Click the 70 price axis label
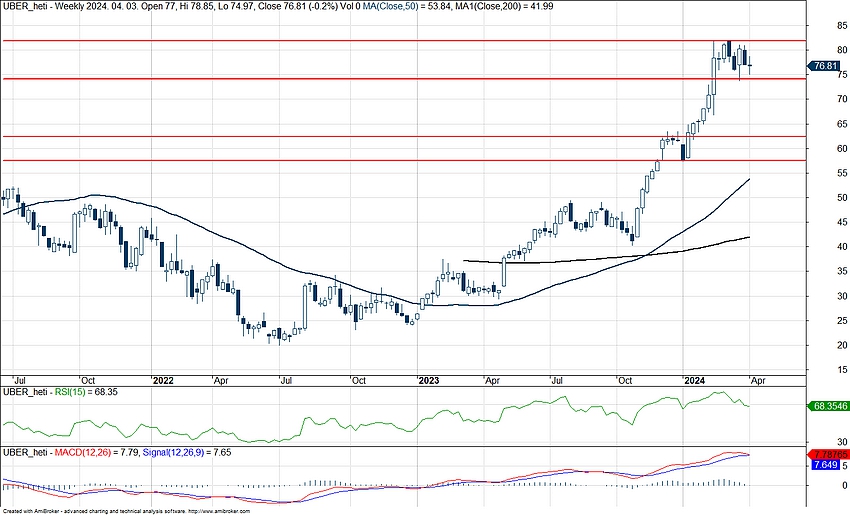The height and width of the screenshot is (515, 850). click(x=842, y=99)
